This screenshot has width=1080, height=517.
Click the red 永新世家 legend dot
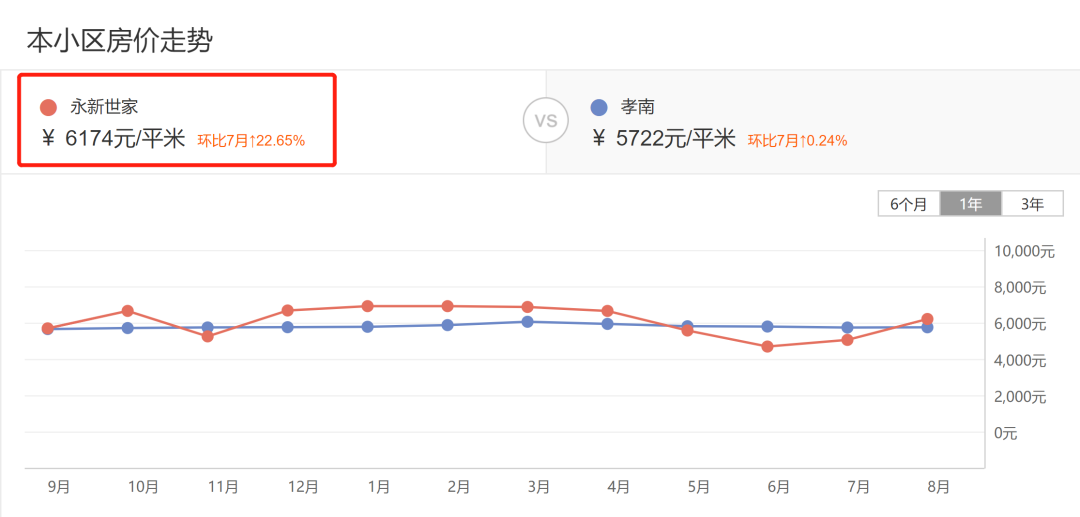(48, 108)
